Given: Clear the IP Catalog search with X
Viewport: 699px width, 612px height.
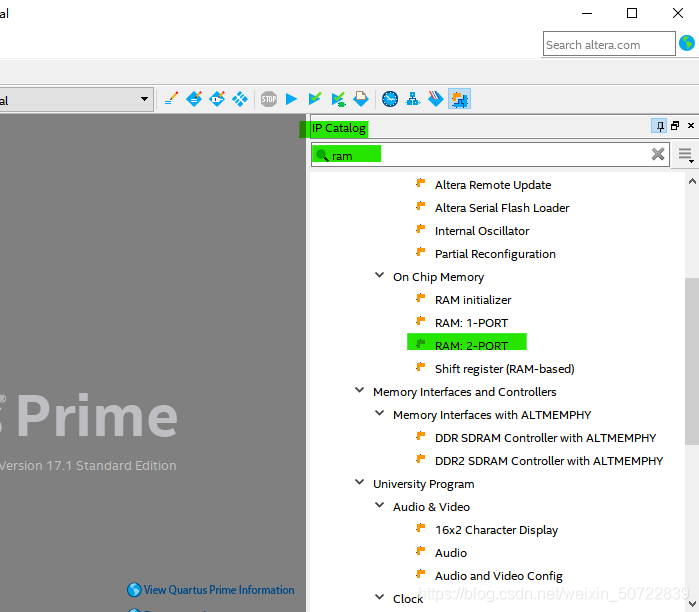Looking at the screenshot, I should [x=658, y=154].
